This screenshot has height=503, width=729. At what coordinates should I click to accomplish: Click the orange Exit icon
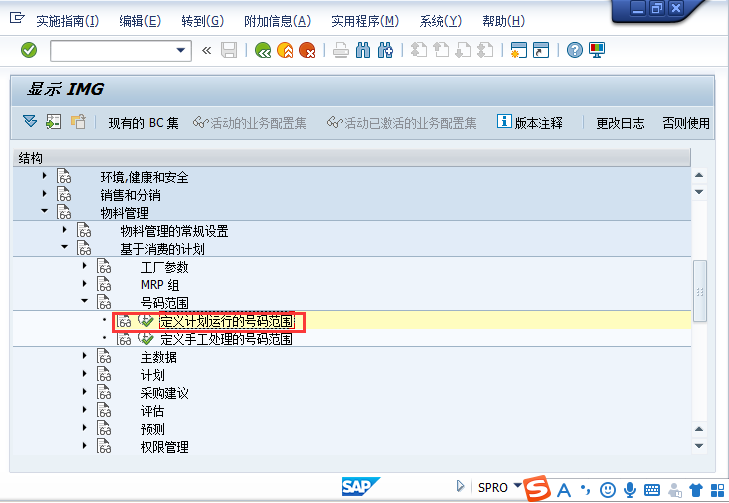285,50
